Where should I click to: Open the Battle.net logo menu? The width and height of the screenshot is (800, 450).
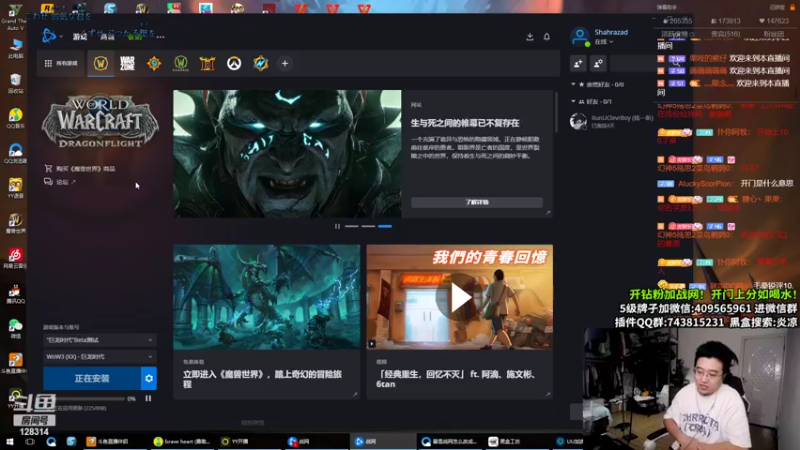[49, 36]
